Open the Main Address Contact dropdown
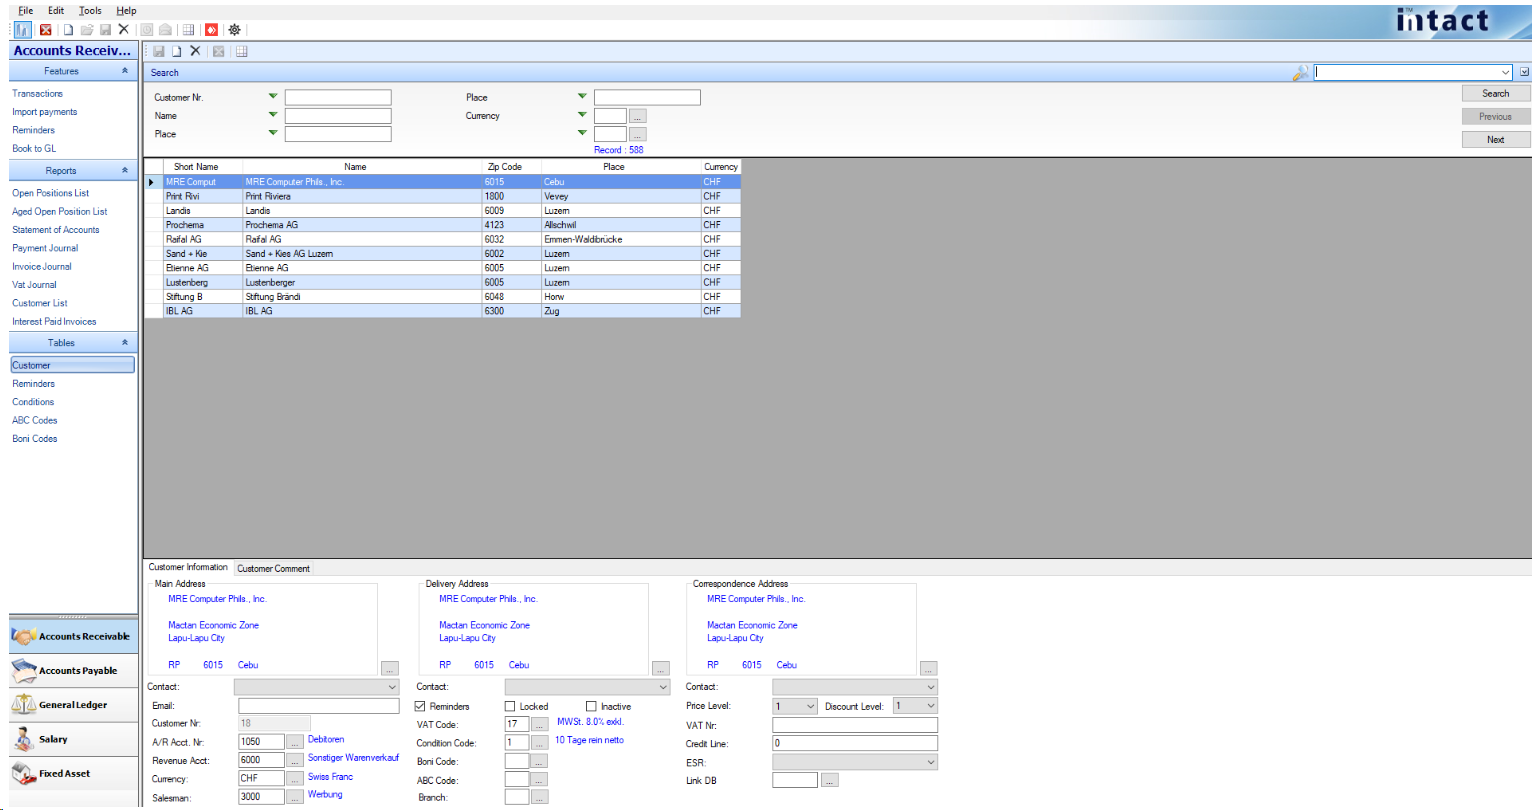The image size is (1532, 810). pyautogui.click(x=317, y=687)
